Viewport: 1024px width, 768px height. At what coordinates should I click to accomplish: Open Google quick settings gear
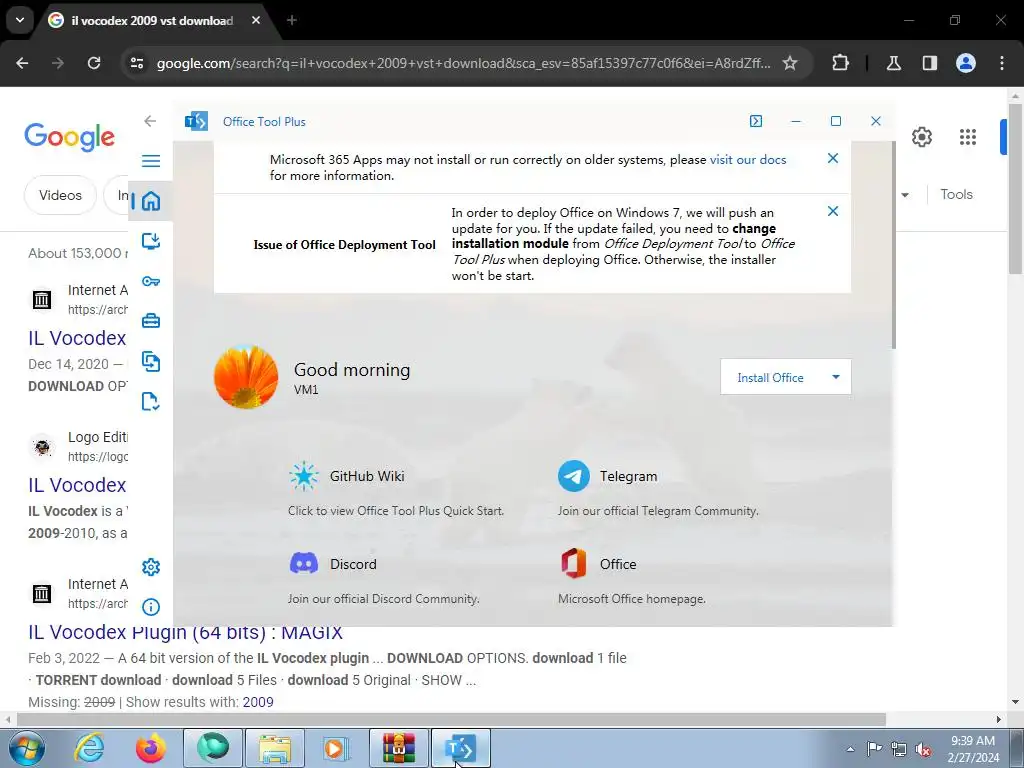pyautogui.click(x=921, y=136)
